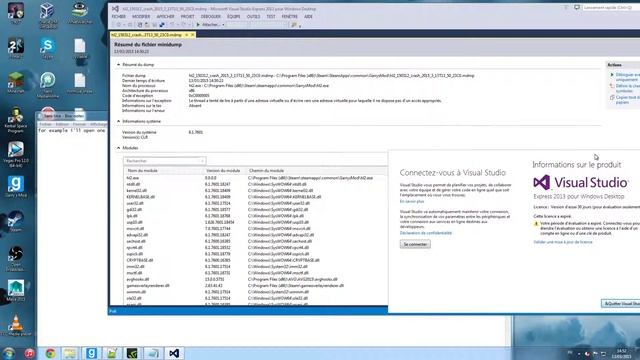The image size is (640, 360).
Task: Click the Se connecter button
Action: click(x=415, y=244)
